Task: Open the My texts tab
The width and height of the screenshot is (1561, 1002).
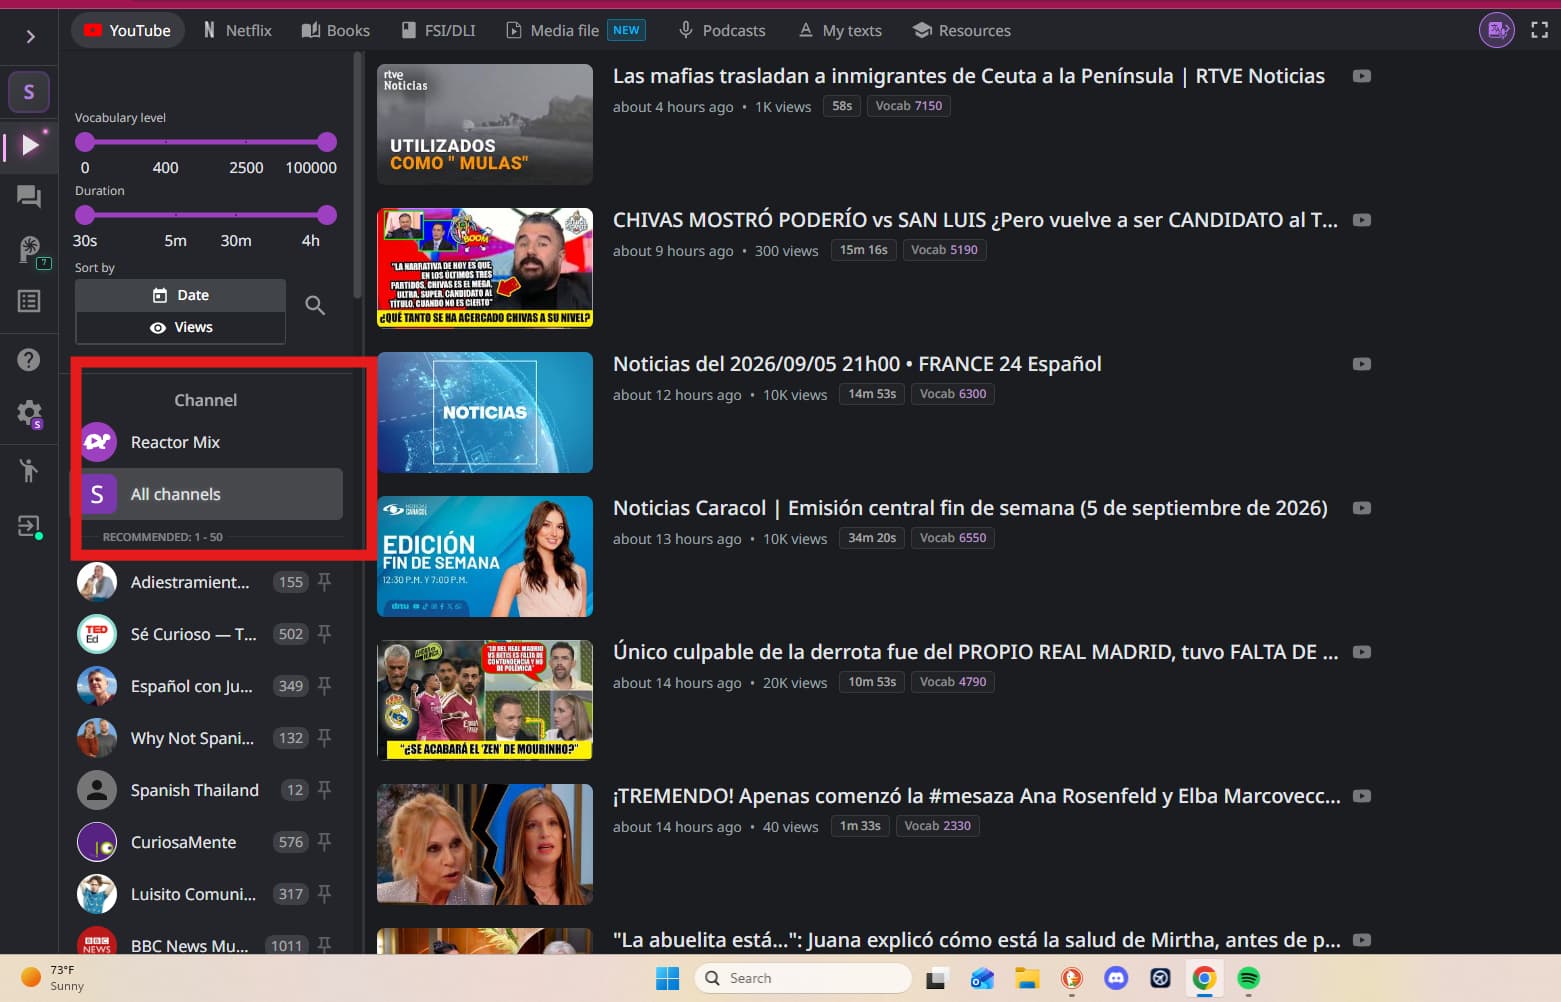Action: point(840,31)
